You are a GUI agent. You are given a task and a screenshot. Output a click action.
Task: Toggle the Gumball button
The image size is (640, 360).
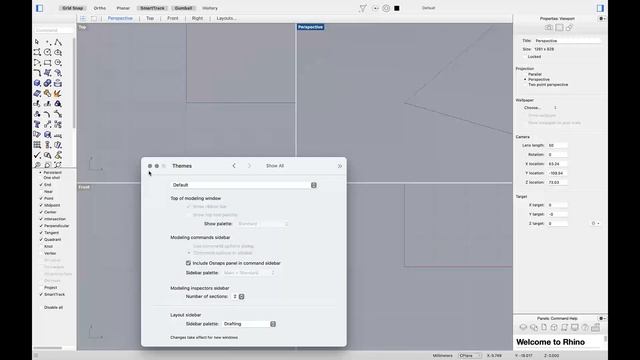[x=183, y=8]
